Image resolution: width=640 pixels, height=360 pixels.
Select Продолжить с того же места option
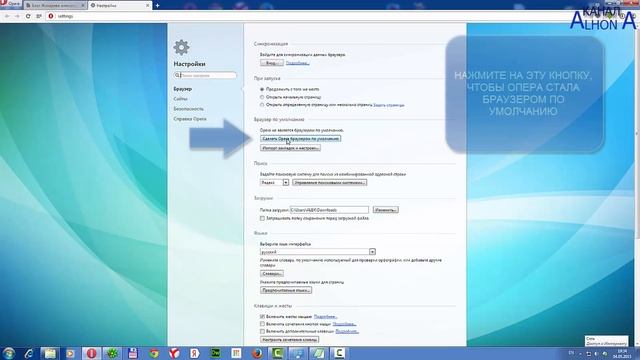(262, 89)
